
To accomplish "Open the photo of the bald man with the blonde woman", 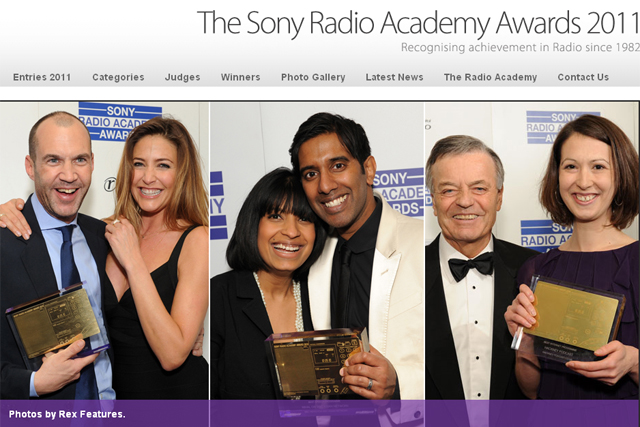I will (x=104, y=251).
